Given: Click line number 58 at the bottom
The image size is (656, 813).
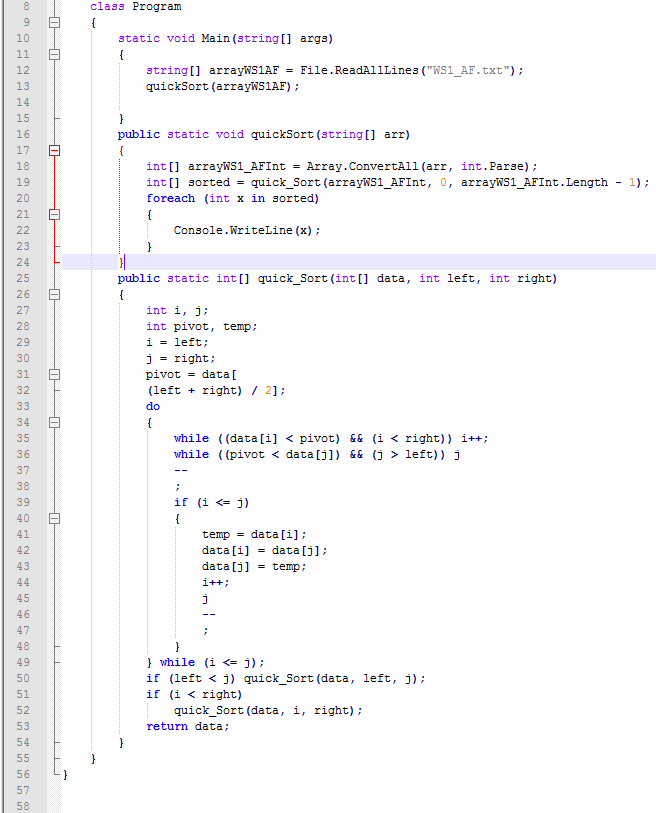Looking at the screenshot, I should pyautogui.click(x=23, y=806).
